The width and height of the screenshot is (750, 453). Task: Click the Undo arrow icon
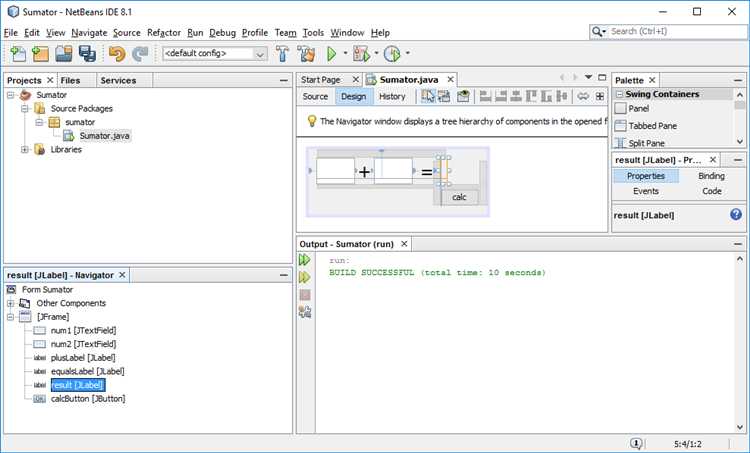click(117, 54)
